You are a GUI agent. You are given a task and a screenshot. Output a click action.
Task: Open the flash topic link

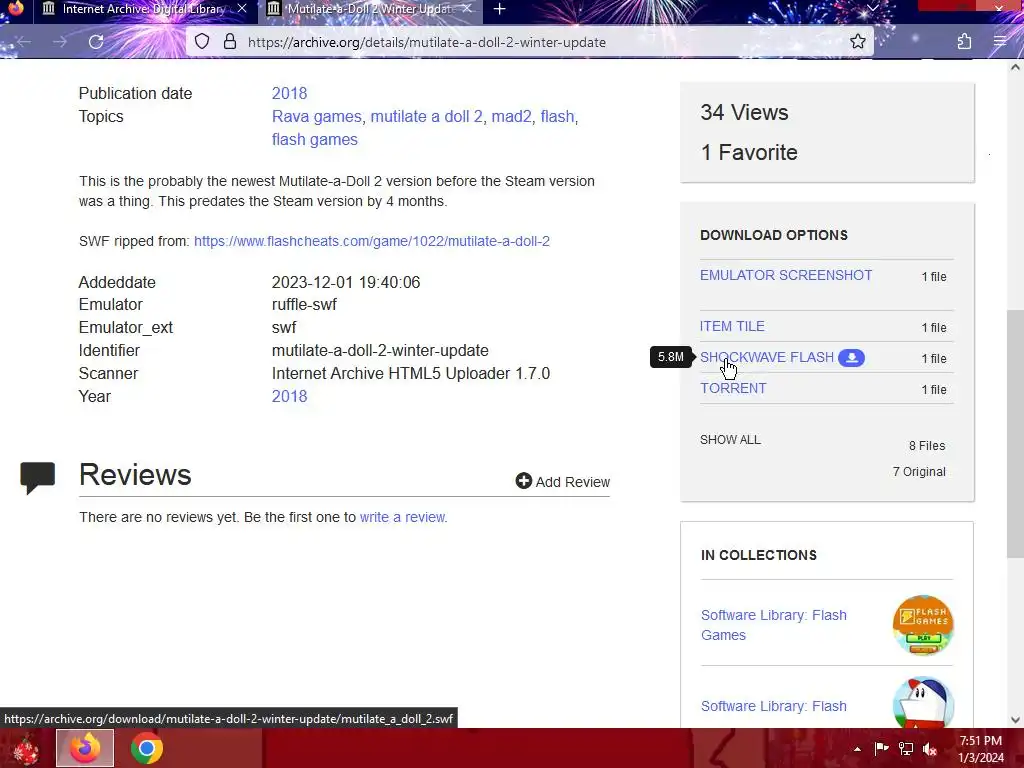point(557,116)
